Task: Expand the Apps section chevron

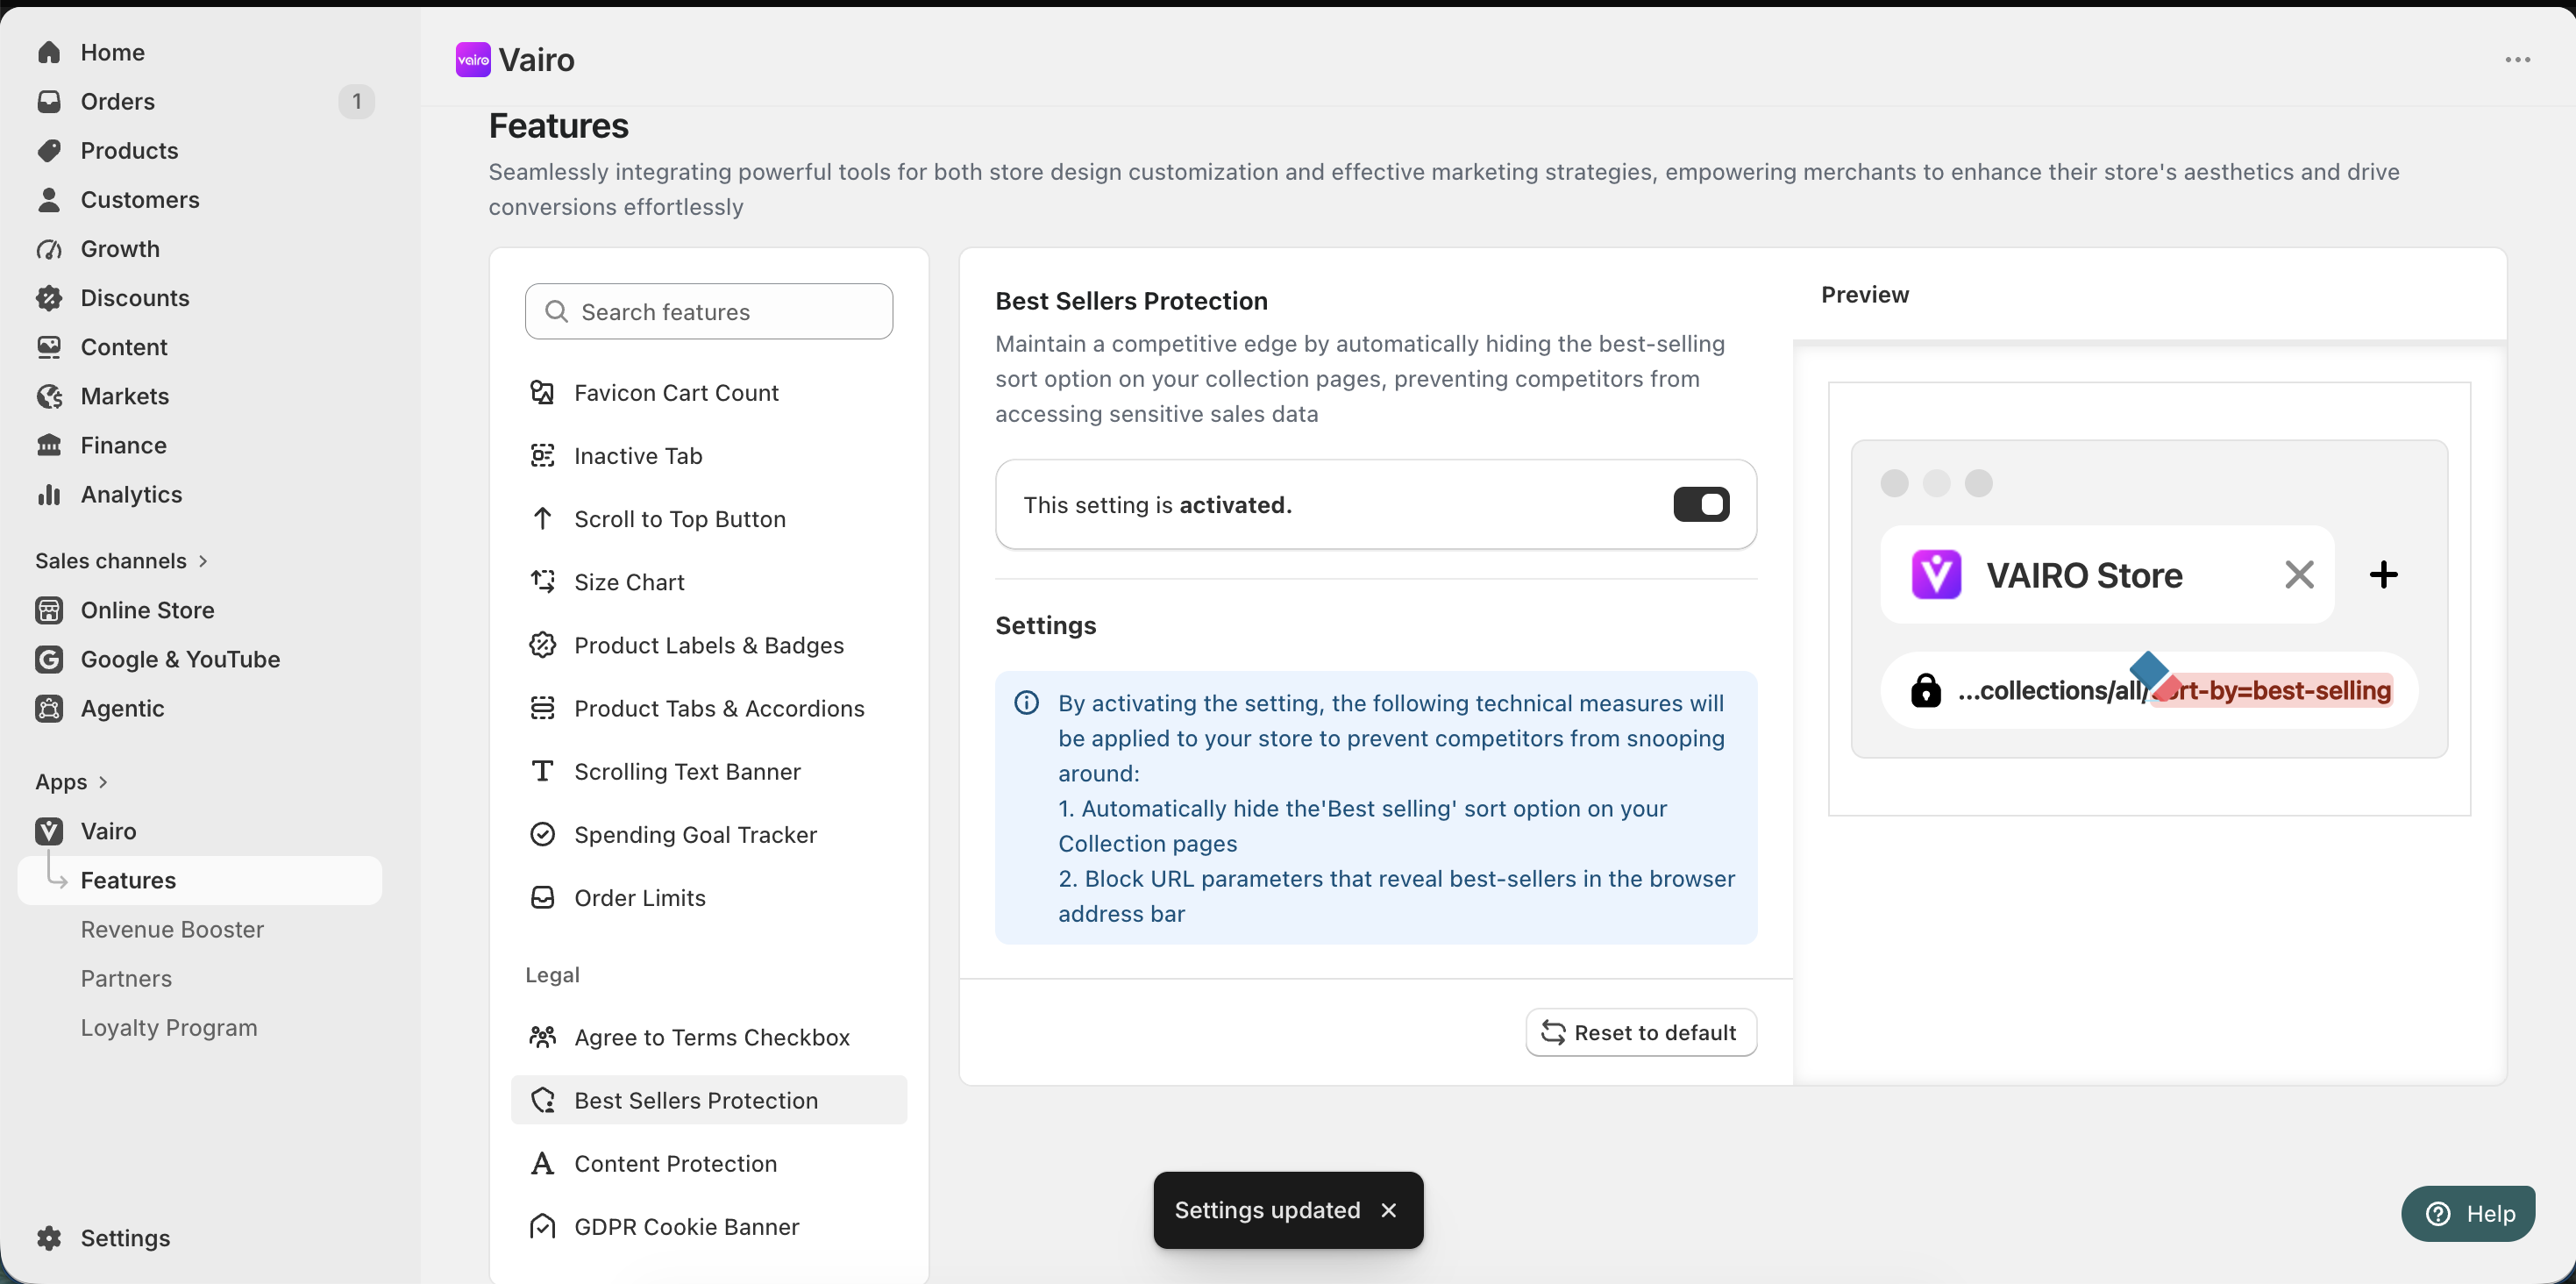Action: pos(103,782)
